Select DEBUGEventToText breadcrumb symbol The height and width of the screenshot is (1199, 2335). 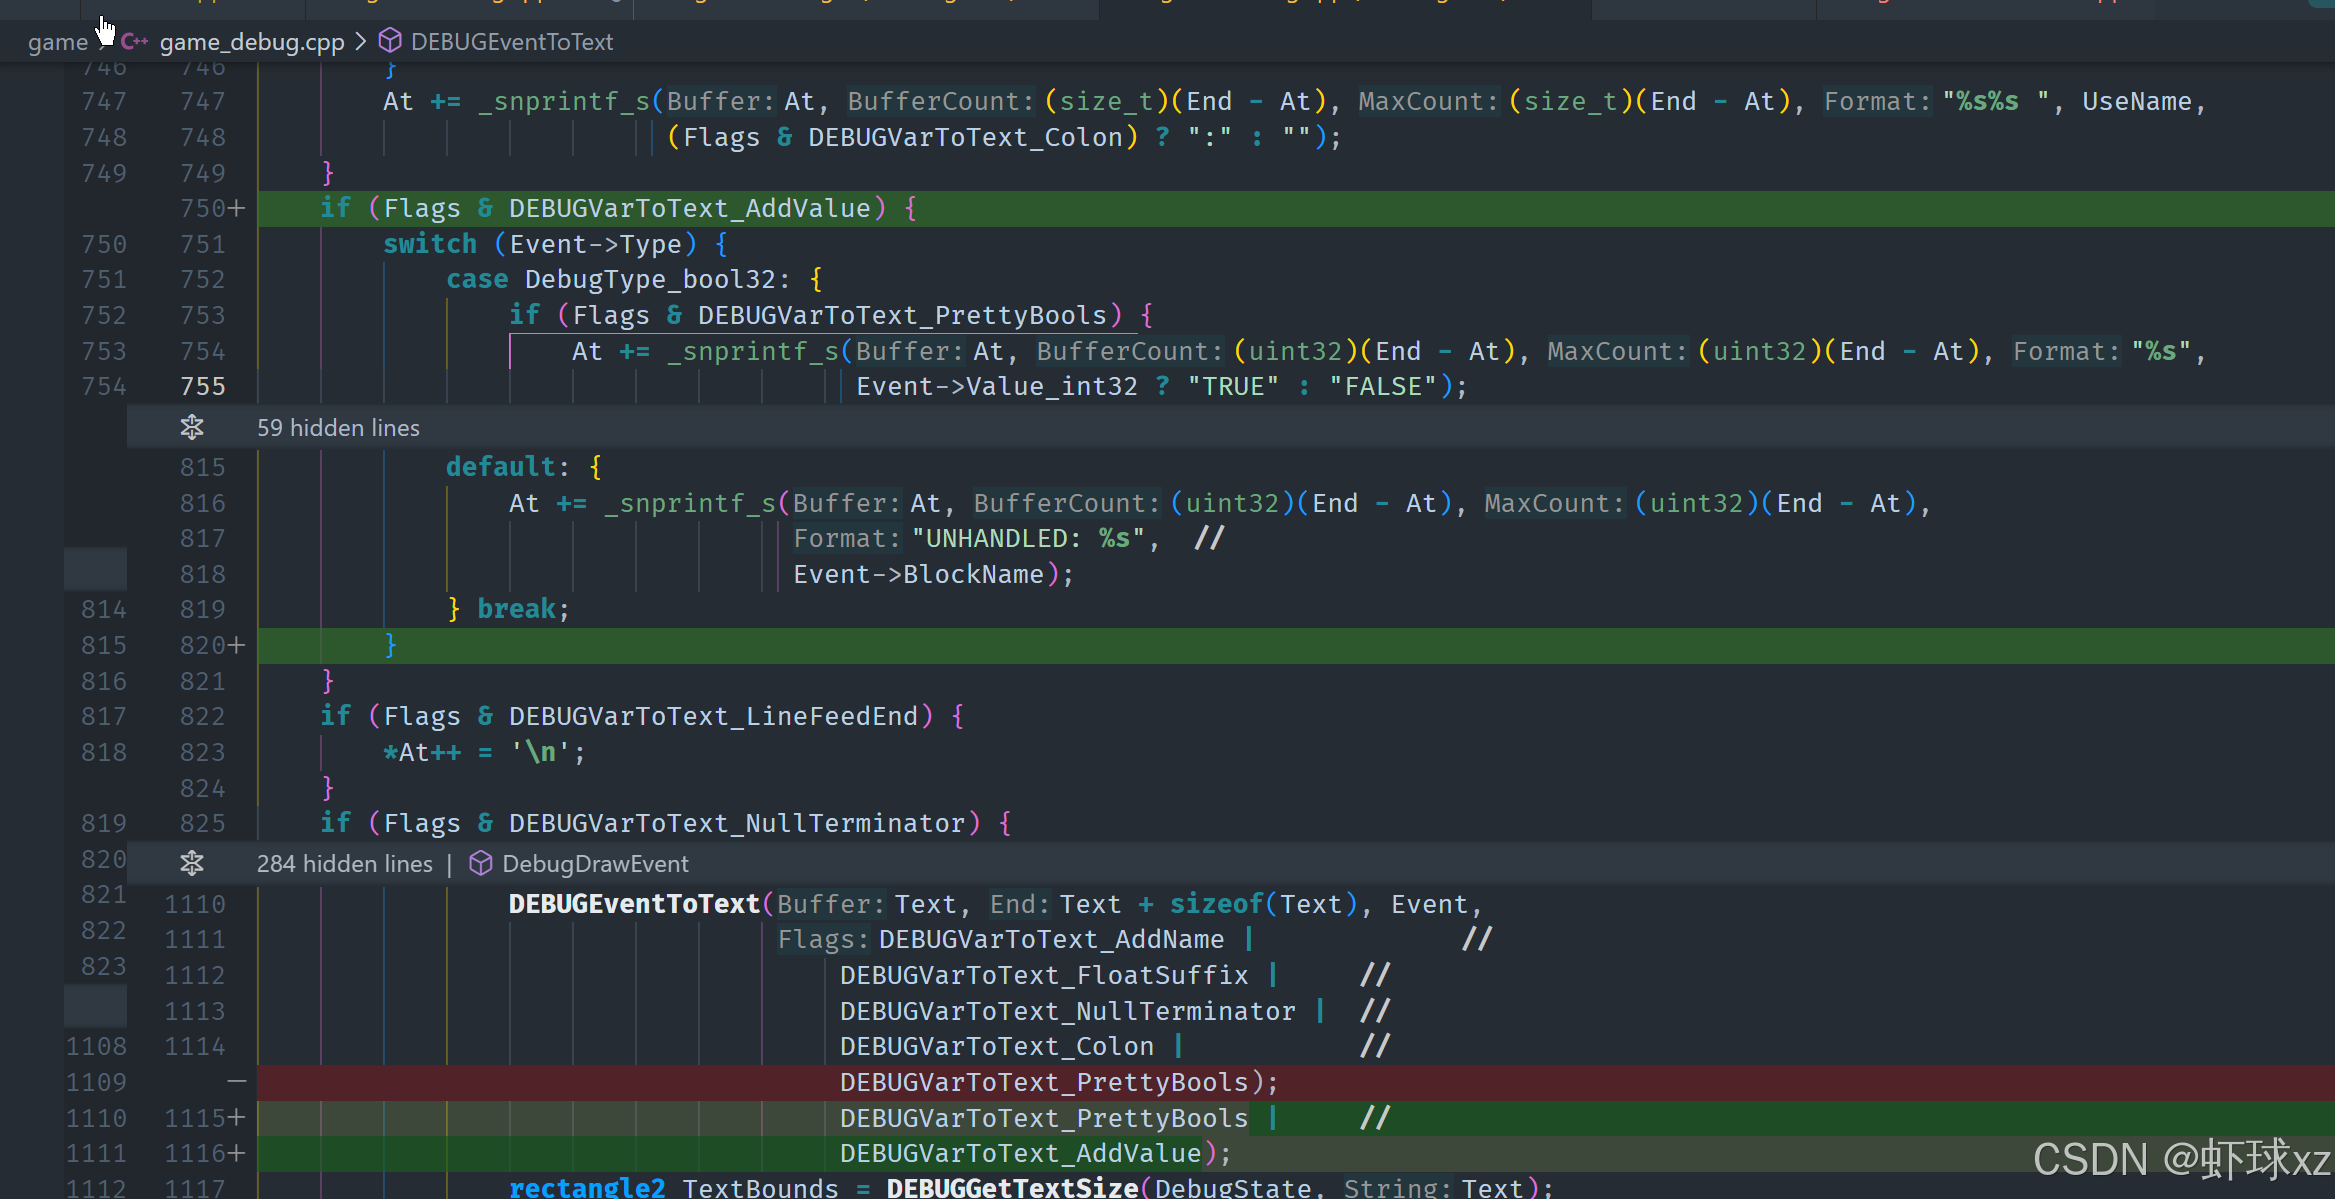click(511, 42)
